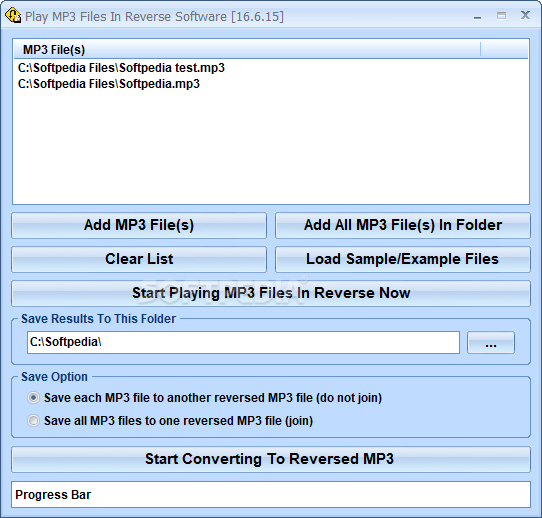Load Sample/Example Files

[x=403, y=259]
